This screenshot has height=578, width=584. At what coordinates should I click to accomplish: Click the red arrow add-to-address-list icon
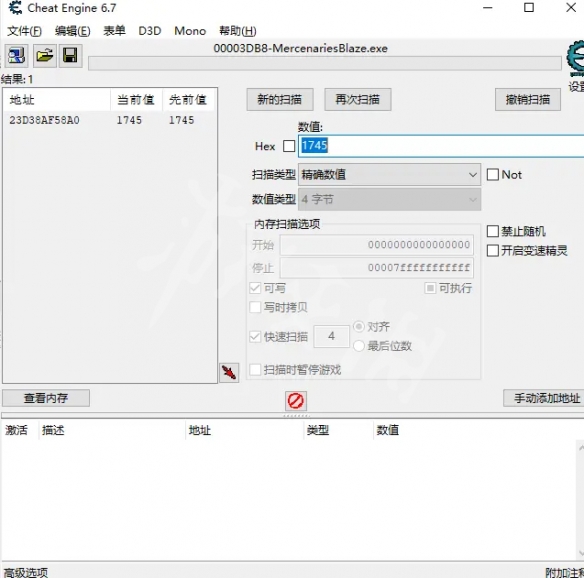pyautogui.click(x=229, y=372)
